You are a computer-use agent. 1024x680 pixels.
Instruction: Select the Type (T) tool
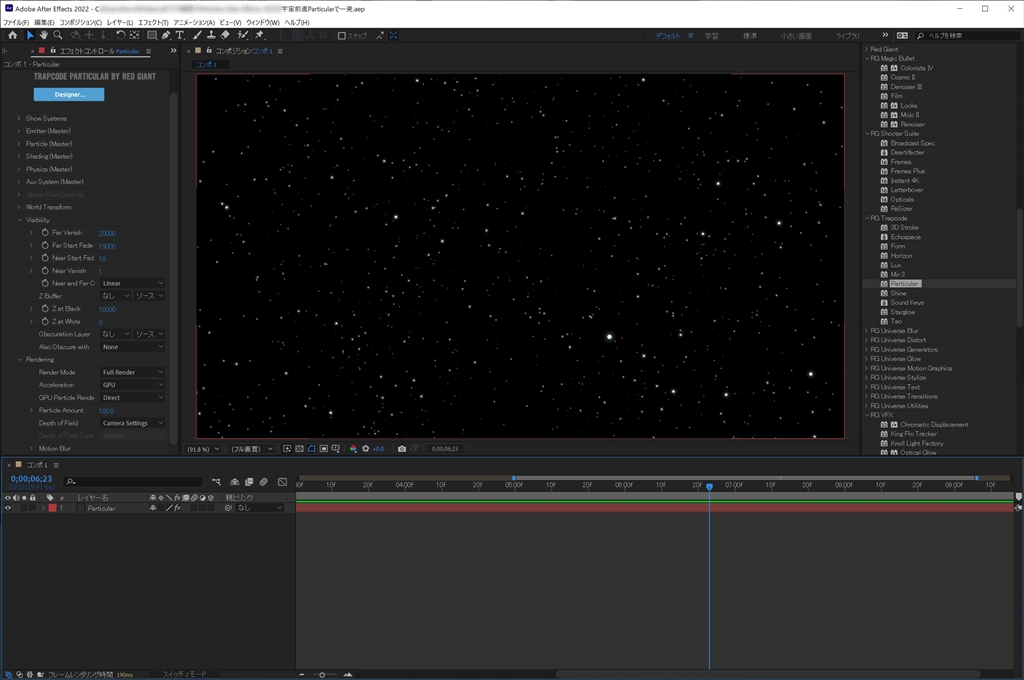(180, 35)
